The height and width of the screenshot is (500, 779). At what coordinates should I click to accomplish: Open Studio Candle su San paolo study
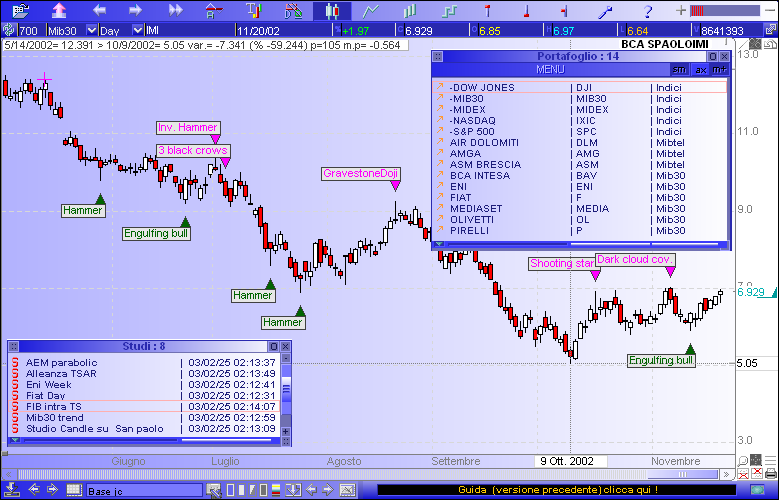(144, 428)
